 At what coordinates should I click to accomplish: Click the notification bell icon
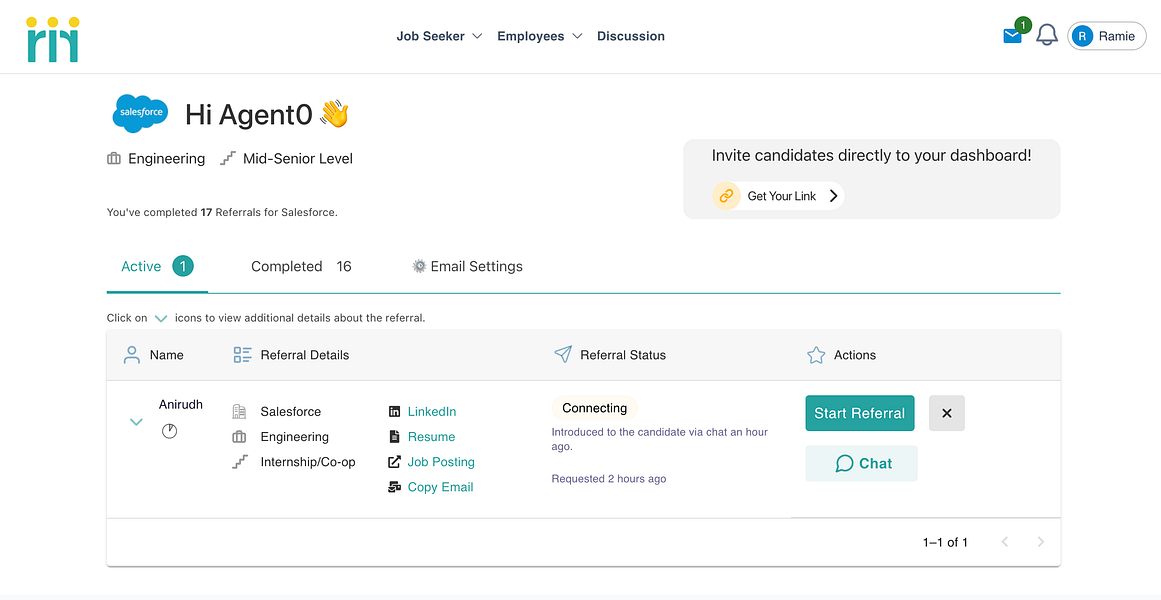pos(1046,36)
